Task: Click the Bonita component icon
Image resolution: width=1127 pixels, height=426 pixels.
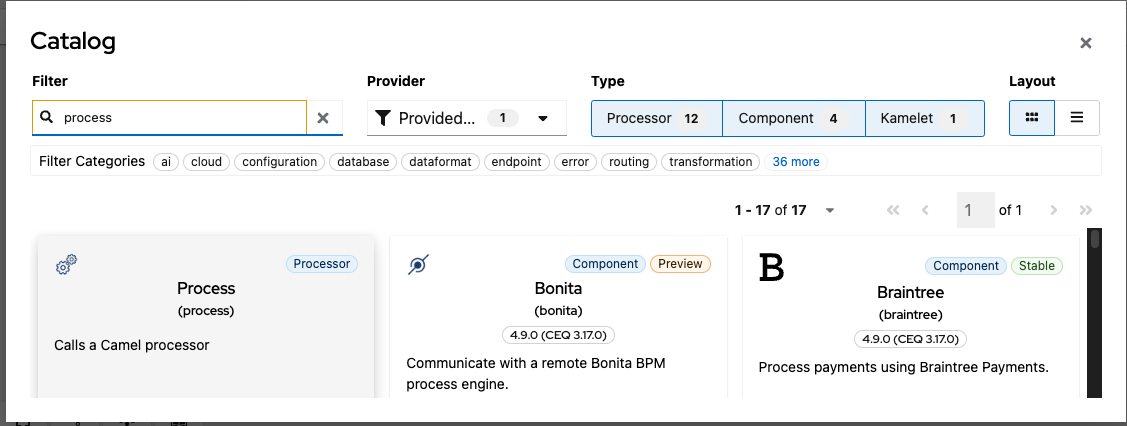Action: click(419, 265)
